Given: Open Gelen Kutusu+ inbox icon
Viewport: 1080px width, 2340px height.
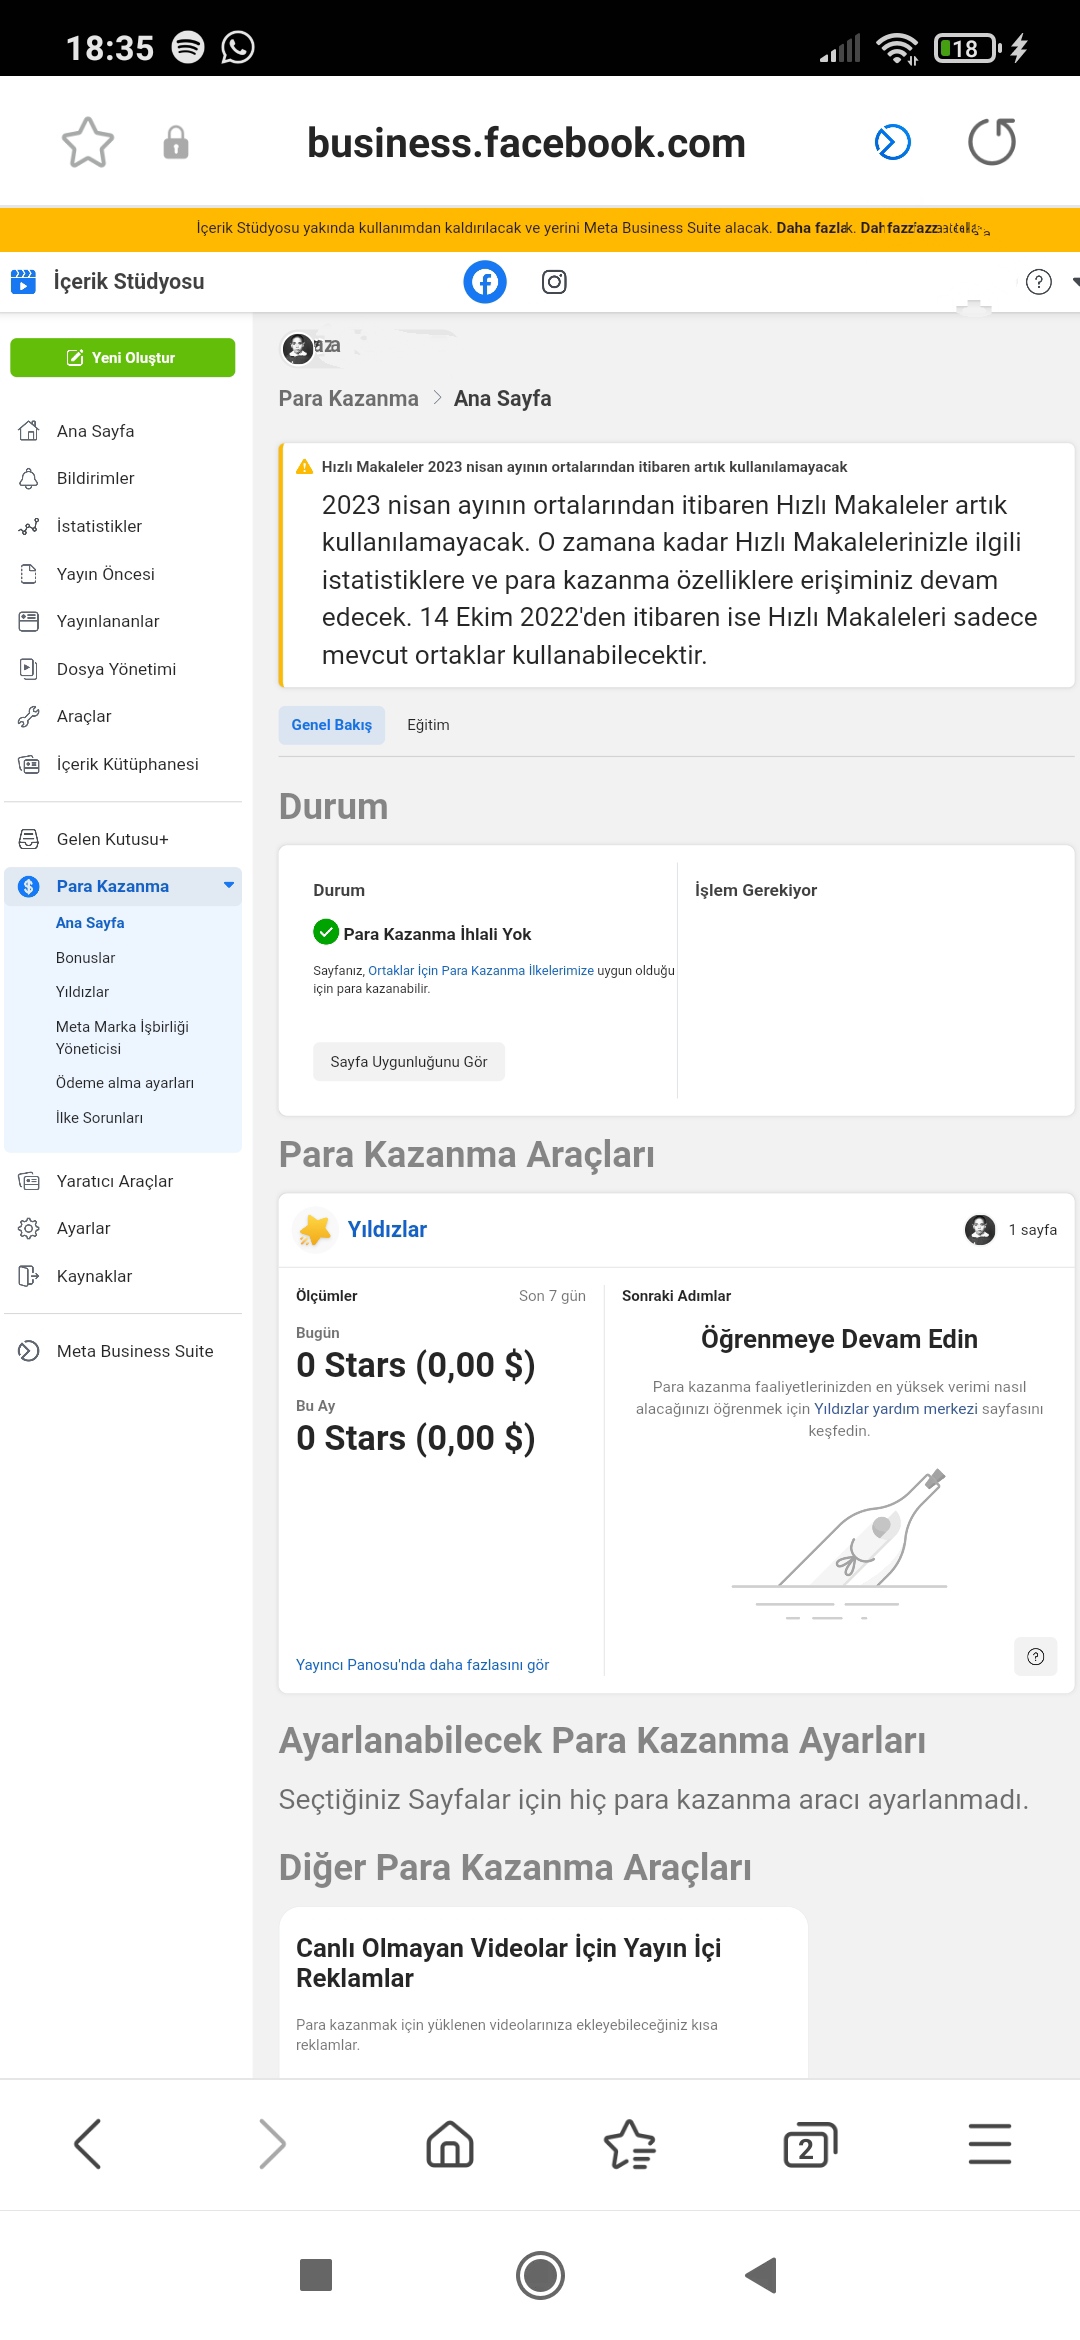Looking at the screenshot, I should pos(29,839).
